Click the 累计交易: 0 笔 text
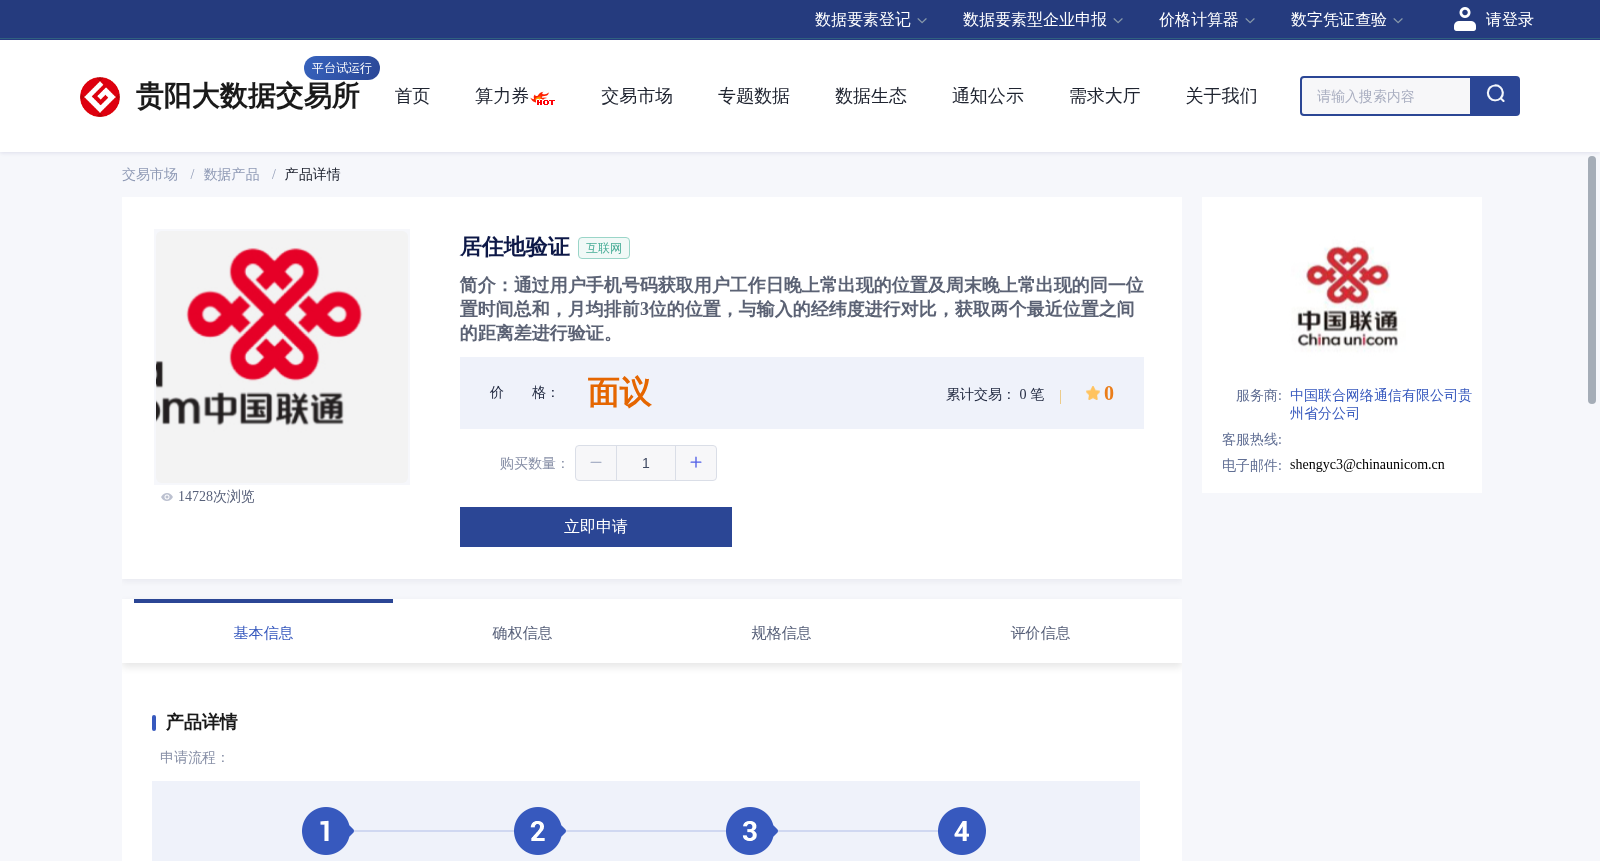 click(x=995, y=394)
